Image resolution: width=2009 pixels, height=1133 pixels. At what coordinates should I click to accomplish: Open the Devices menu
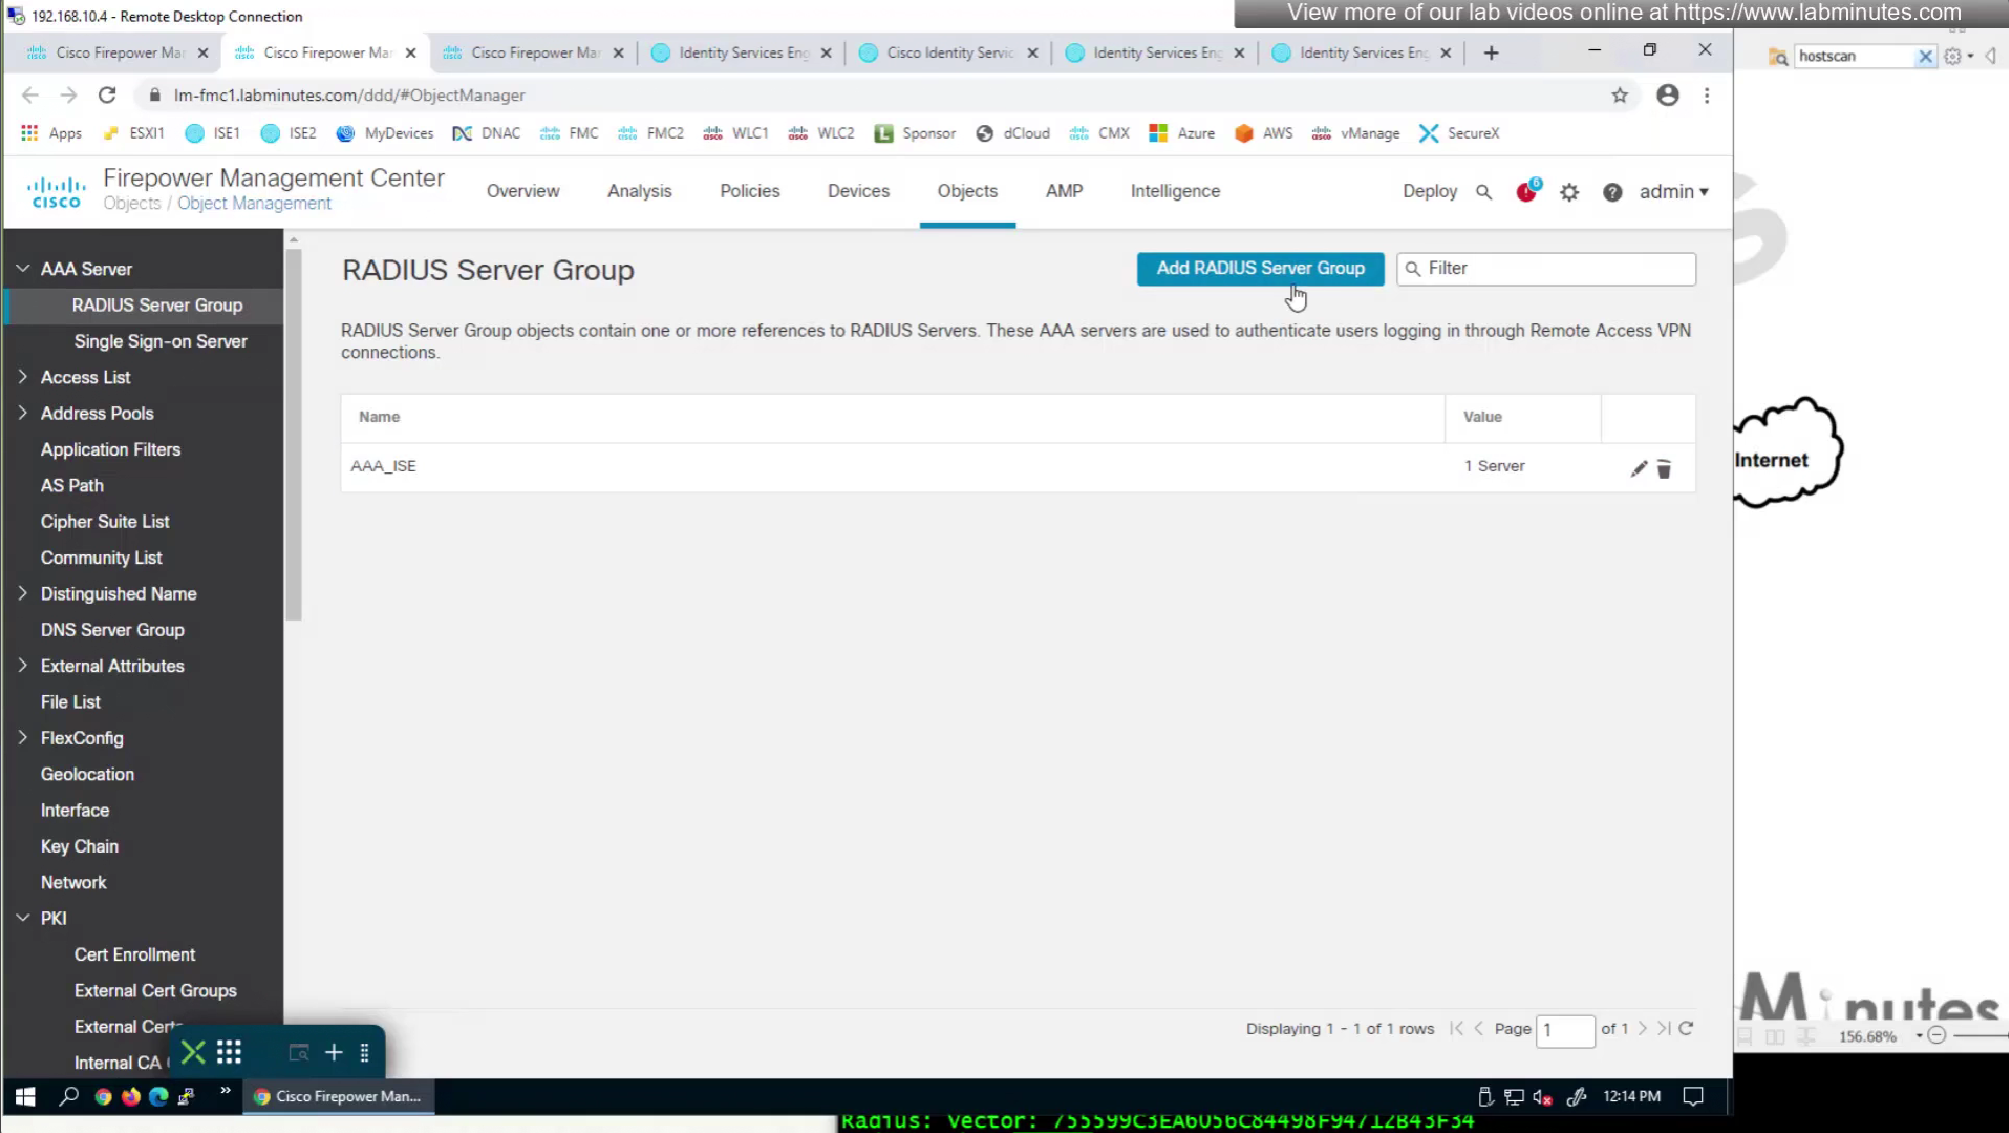858,191
